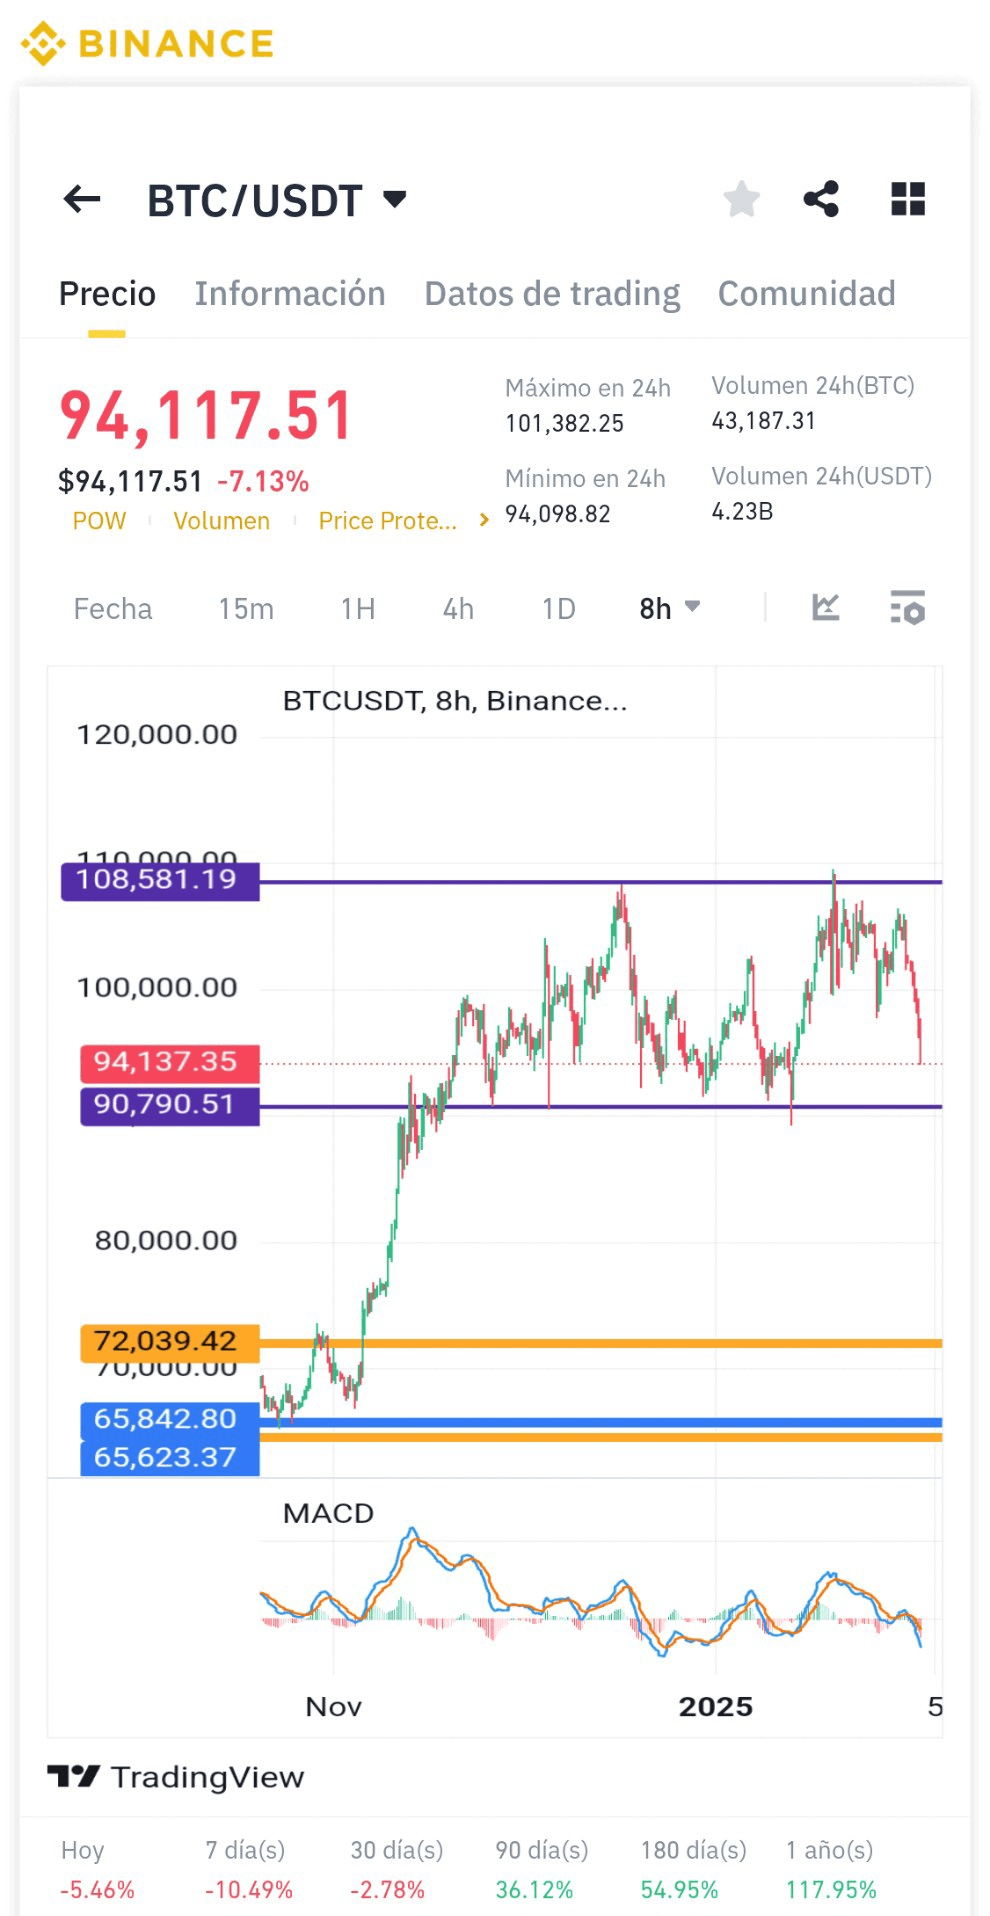
Task: Click the TradingView logo
Action: point(176,1776)
